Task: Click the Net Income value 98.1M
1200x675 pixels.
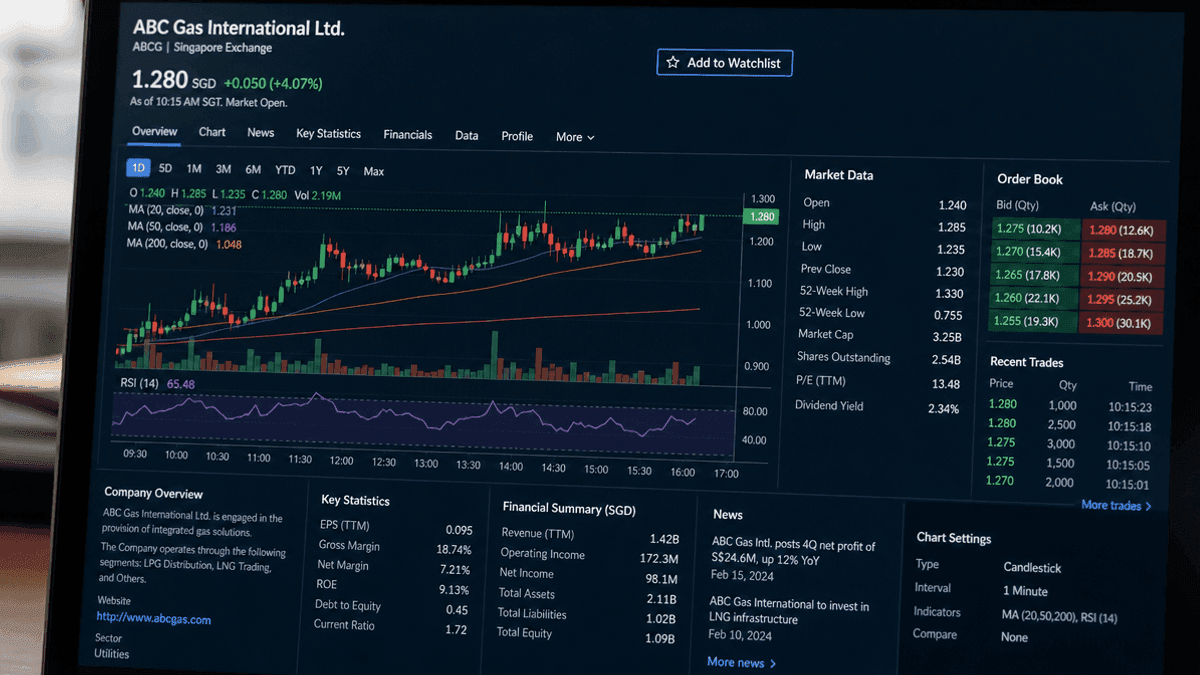Action: [x=662, y=578]
